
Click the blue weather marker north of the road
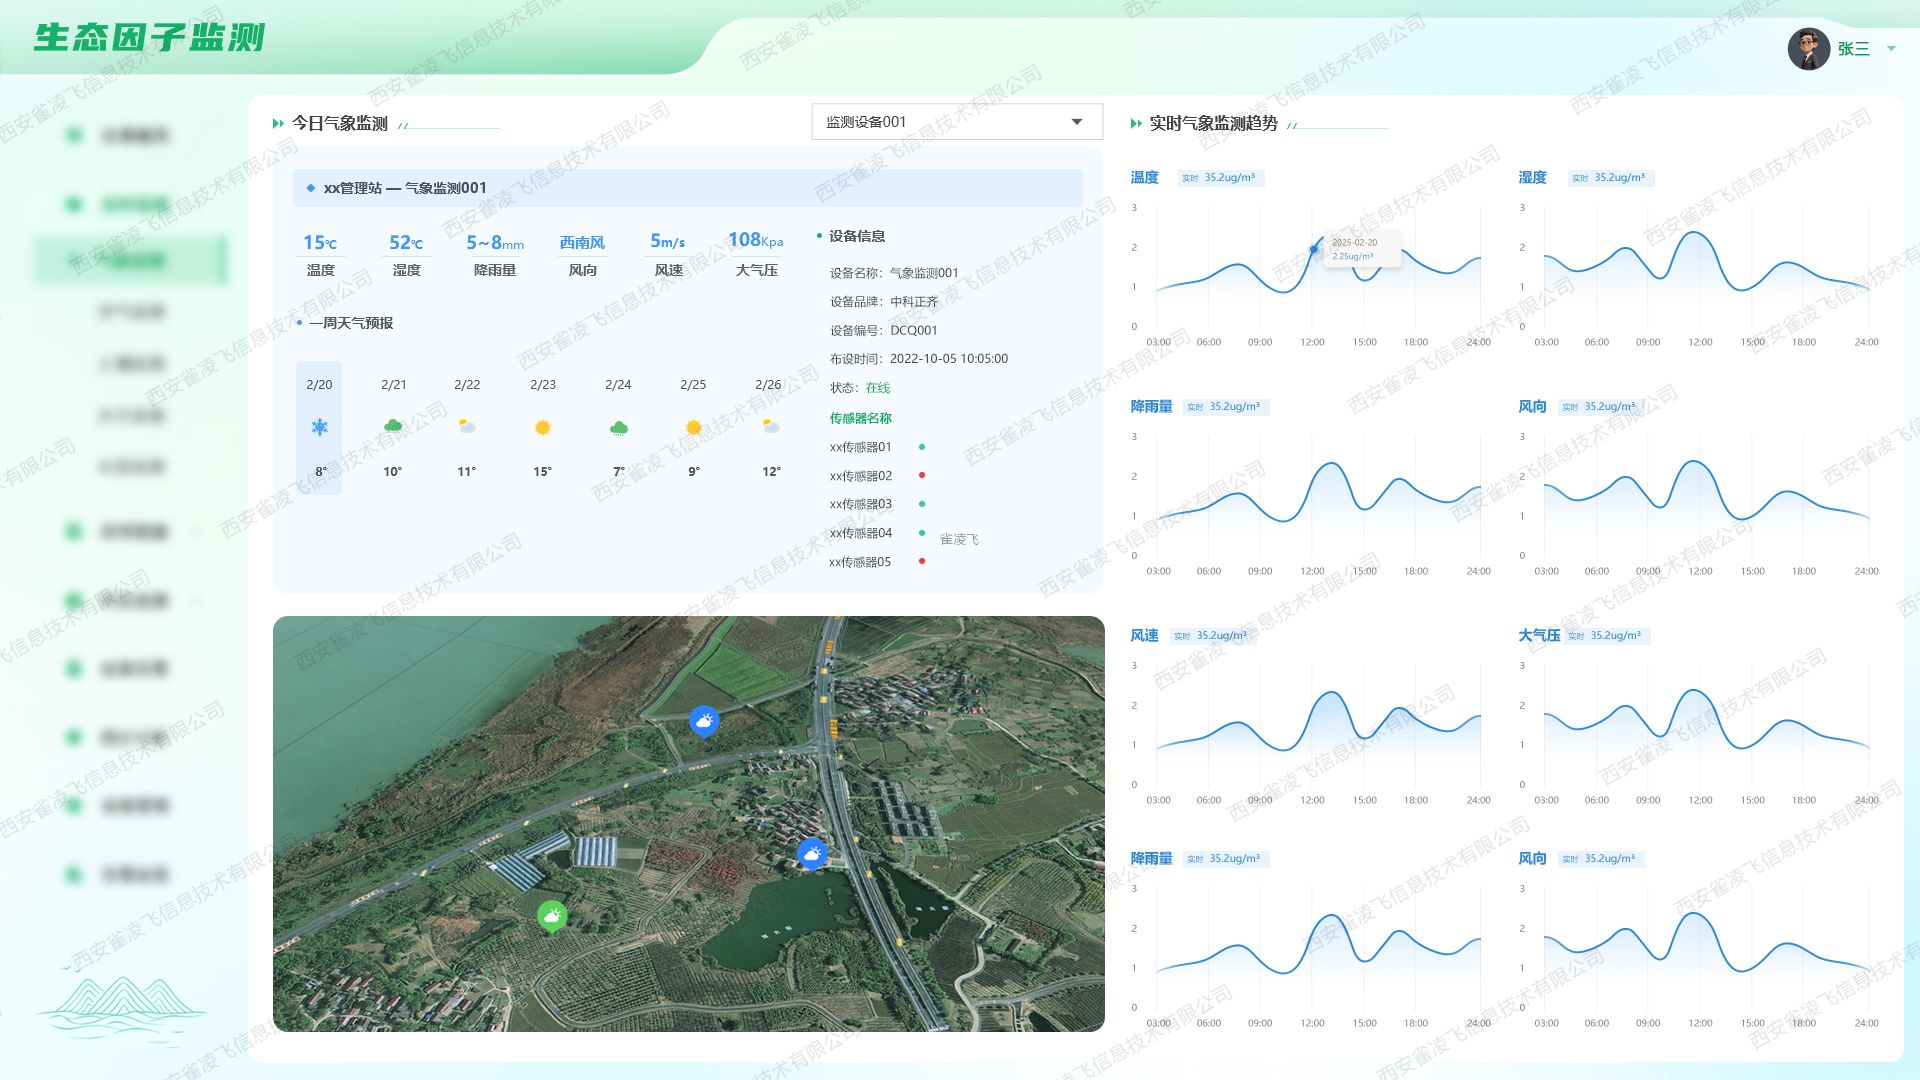704,720
